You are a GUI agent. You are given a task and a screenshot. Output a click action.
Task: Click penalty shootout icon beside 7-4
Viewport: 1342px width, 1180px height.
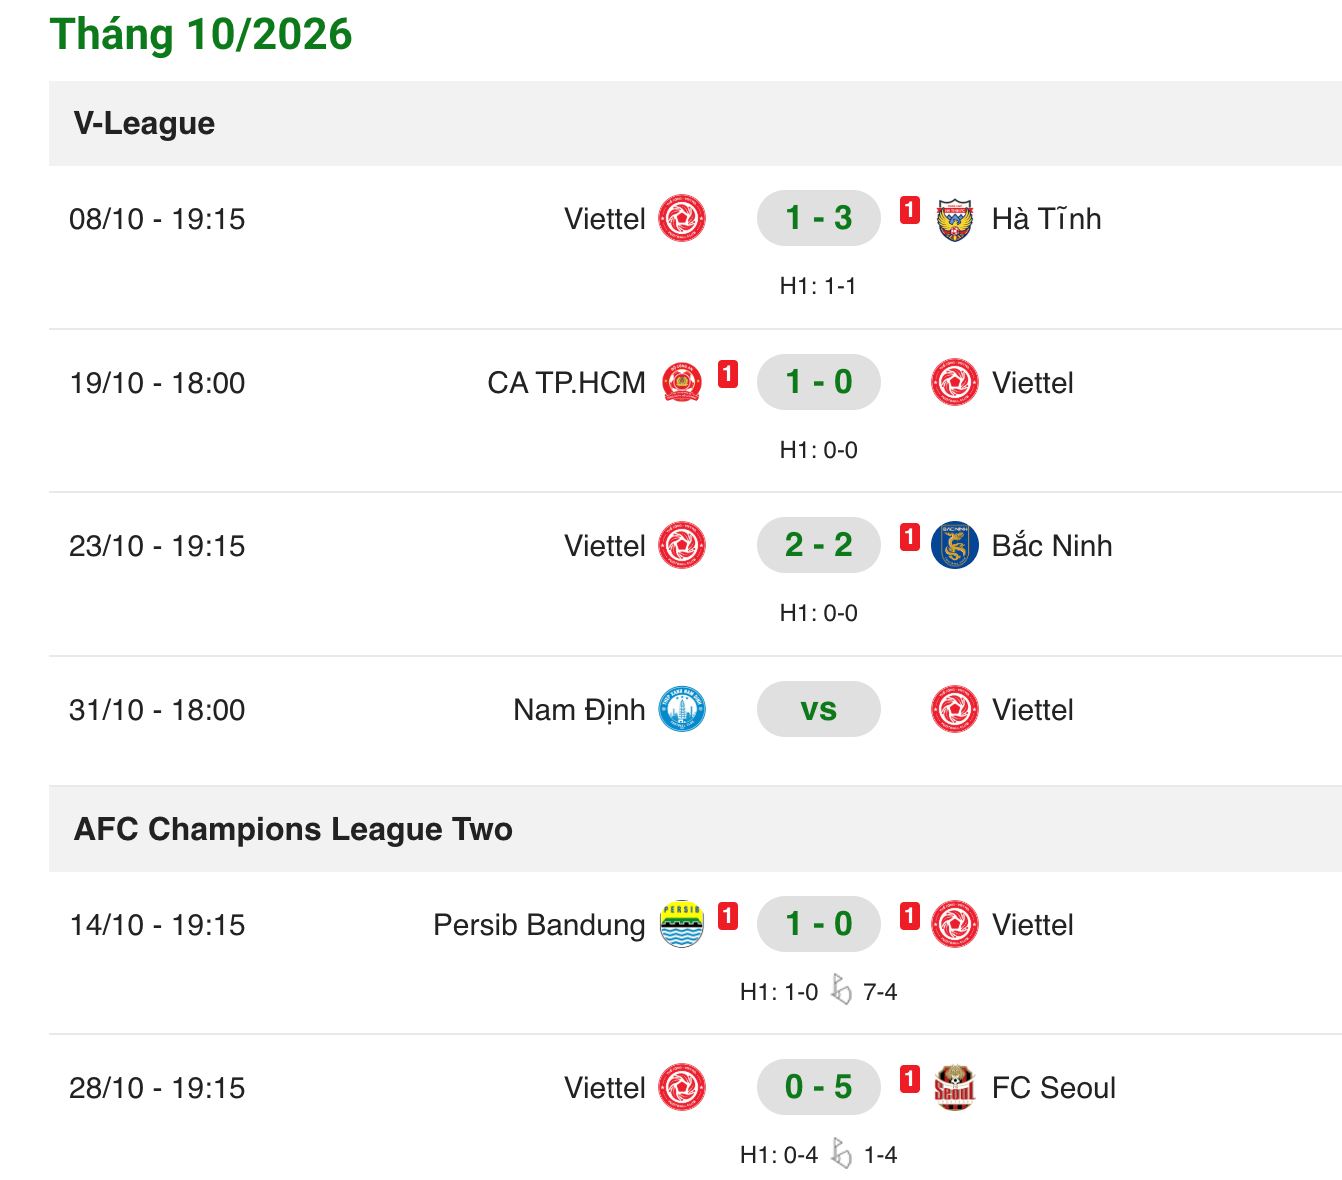click(841, 991)
